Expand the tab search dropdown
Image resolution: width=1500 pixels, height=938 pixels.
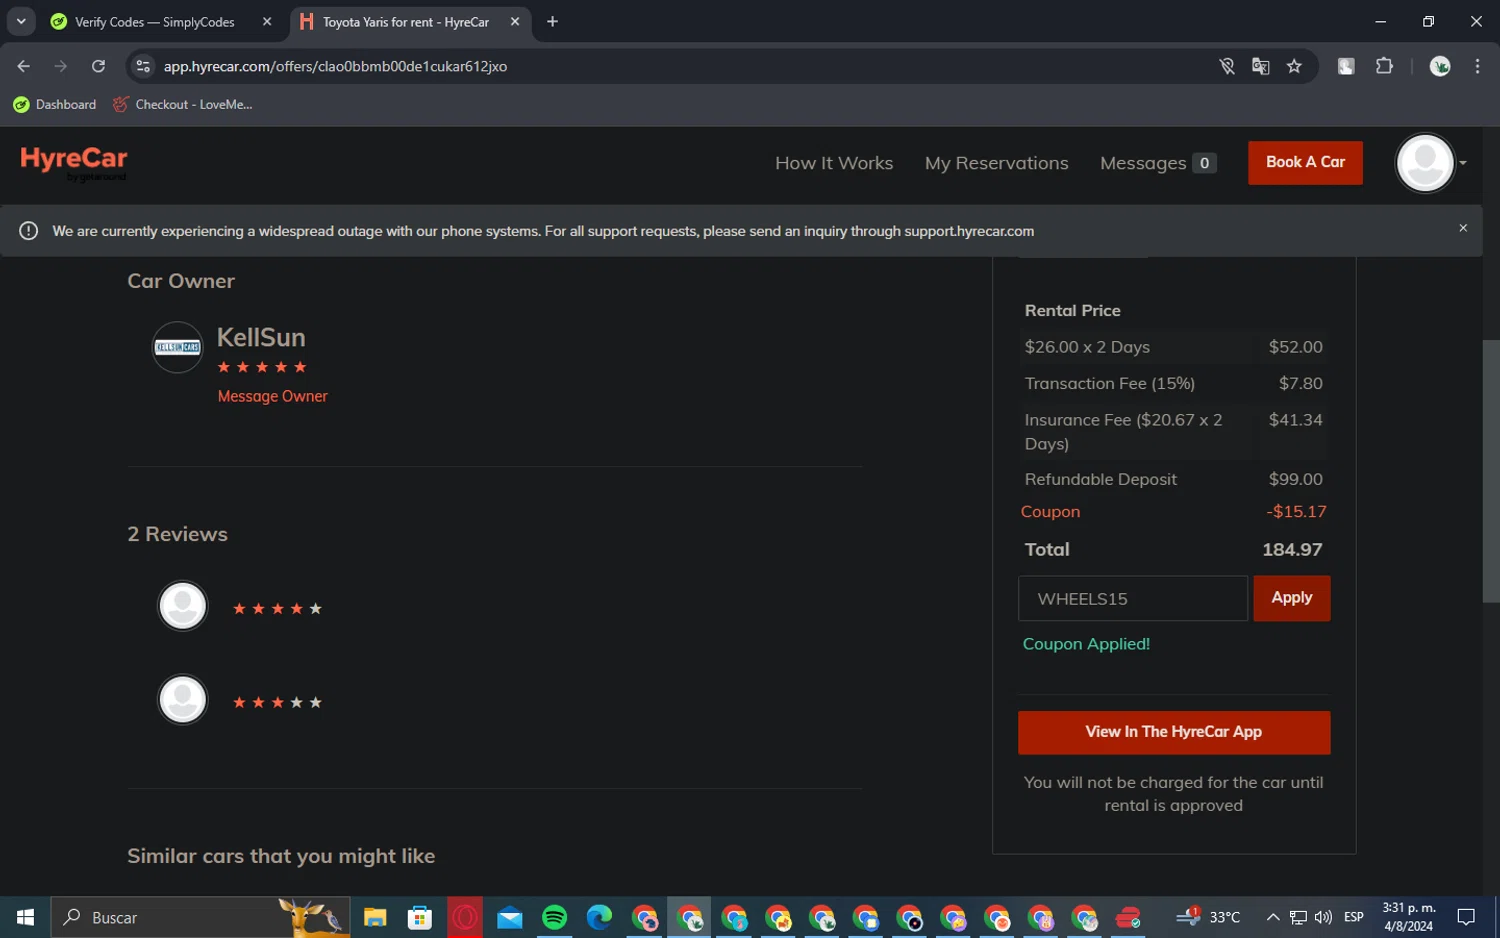[x=21, y=22]
